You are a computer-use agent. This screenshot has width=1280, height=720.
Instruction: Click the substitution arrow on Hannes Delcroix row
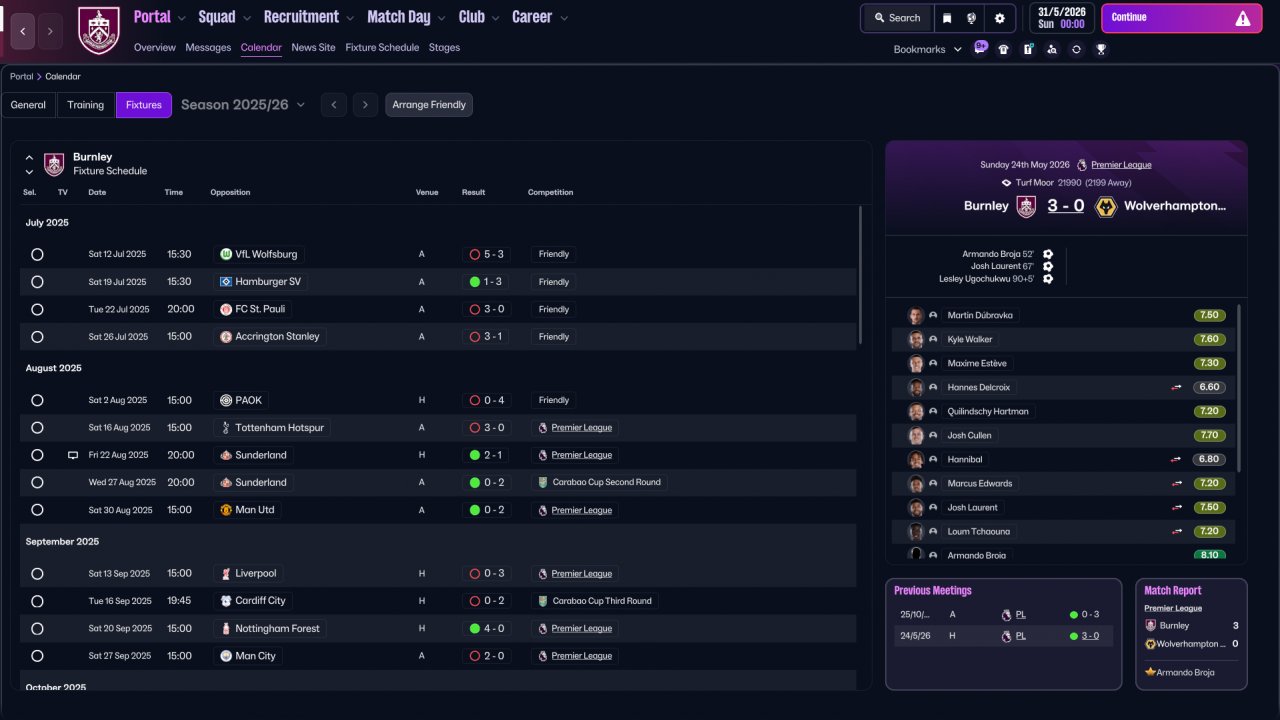coord(1177,387)
